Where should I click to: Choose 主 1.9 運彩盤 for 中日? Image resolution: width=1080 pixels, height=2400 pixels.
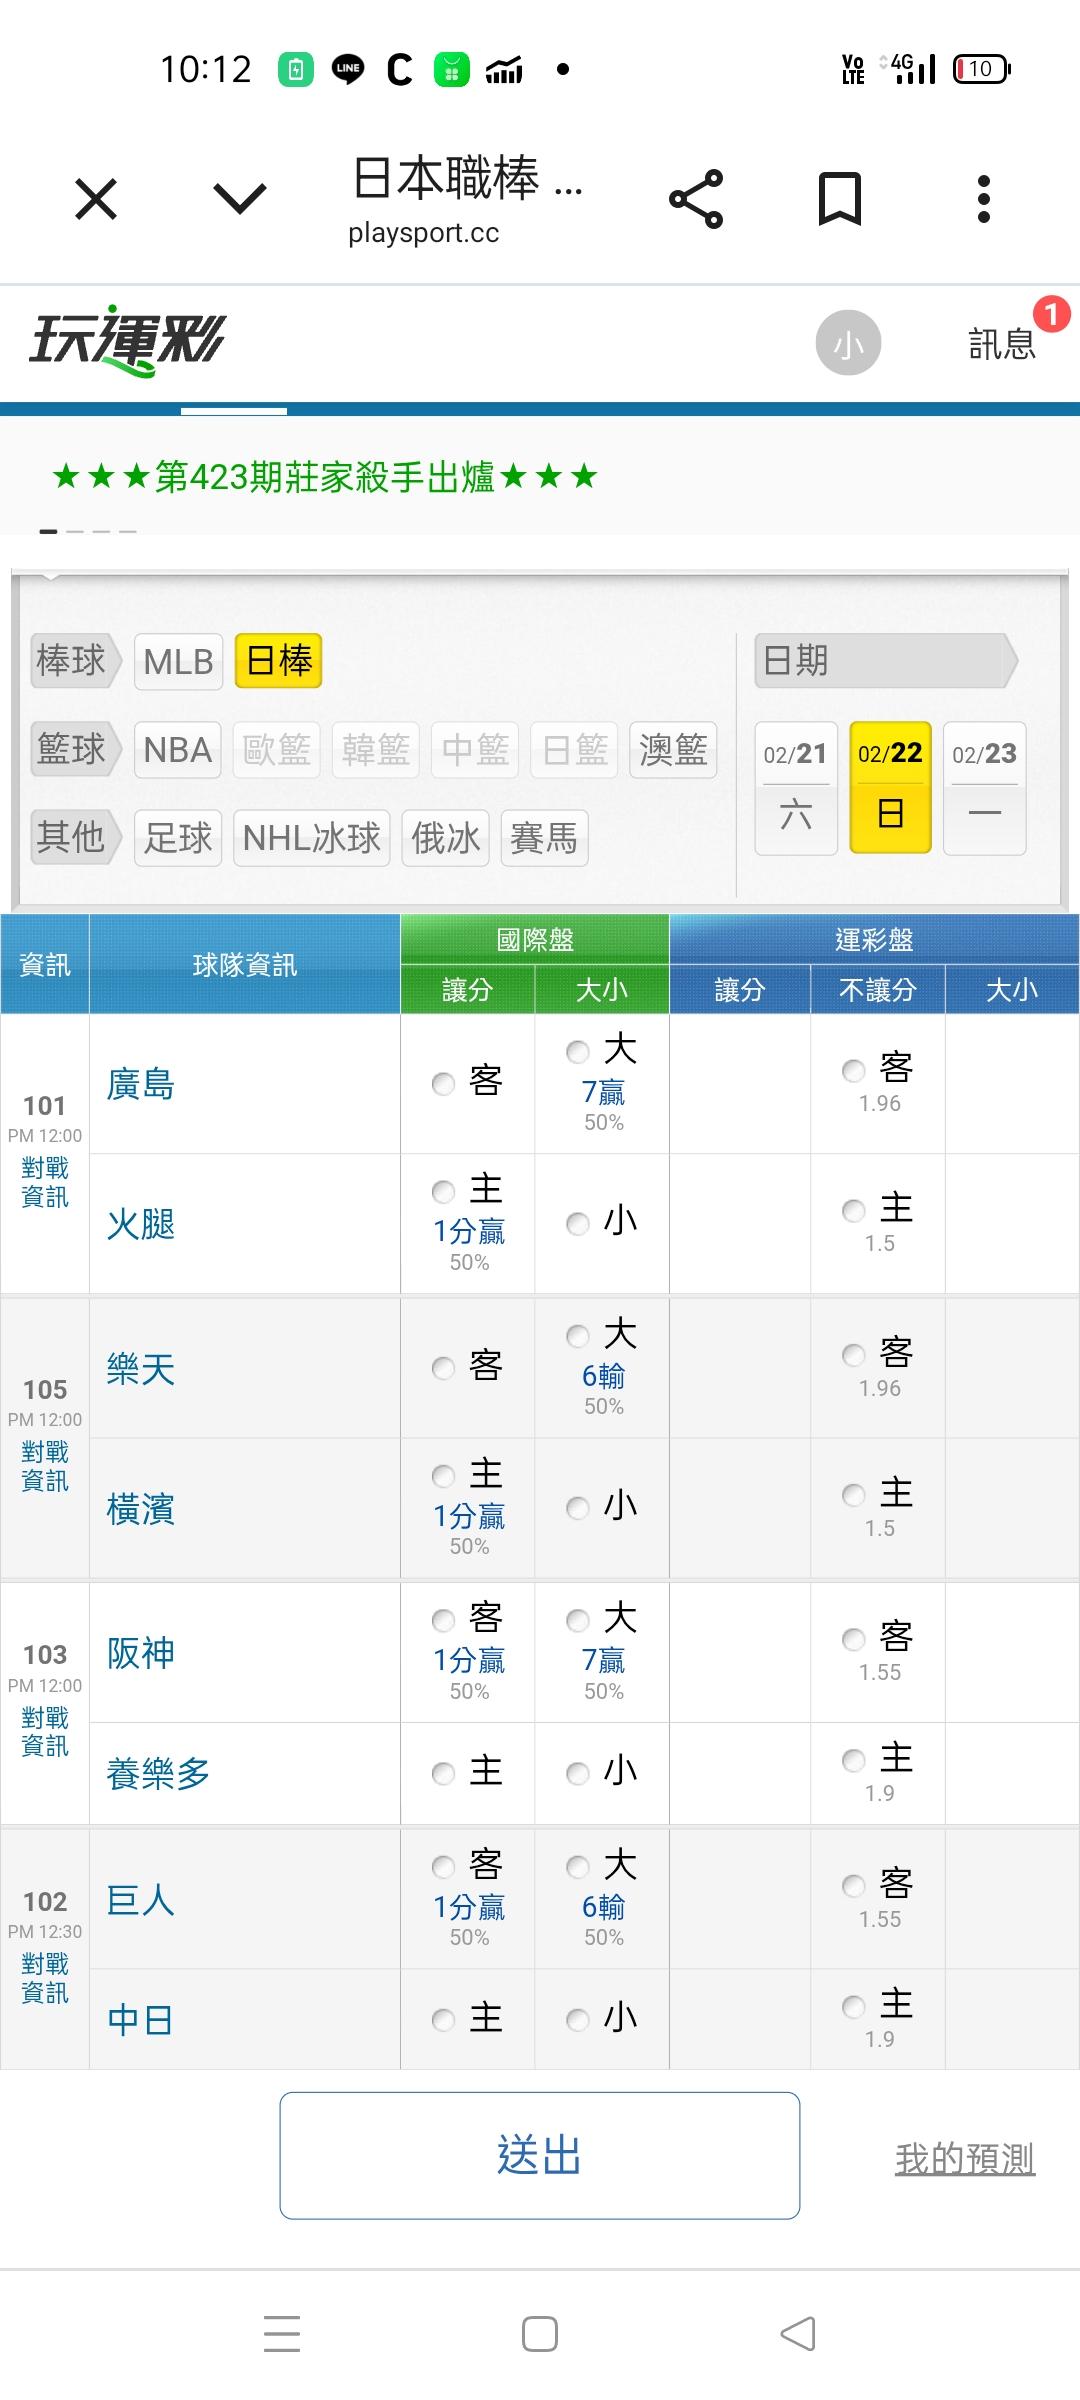tap(854, 2005)
